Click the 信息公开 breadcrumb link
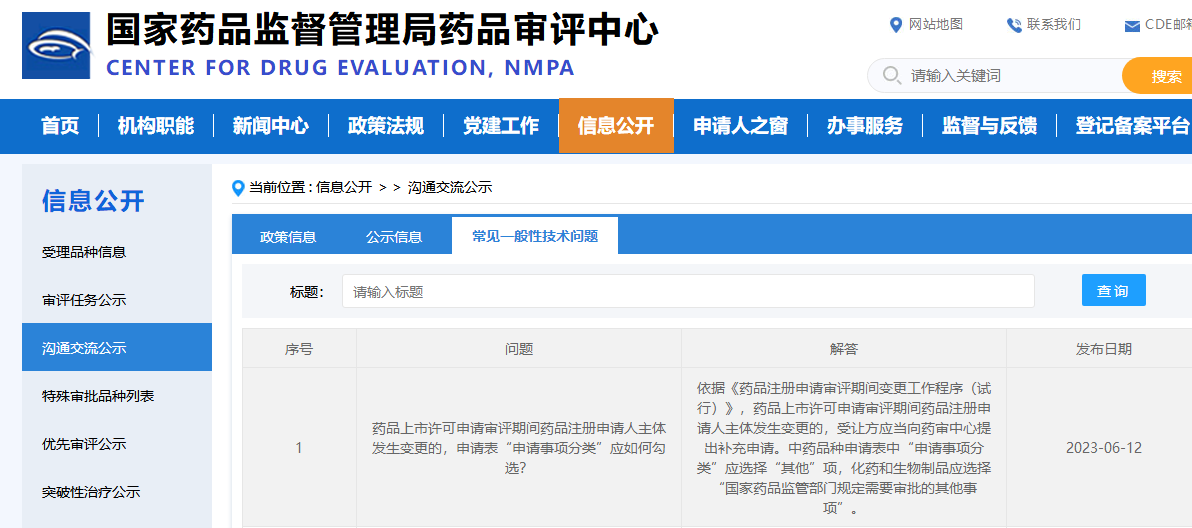1192x528 pixels. click(x=344, y=188)
